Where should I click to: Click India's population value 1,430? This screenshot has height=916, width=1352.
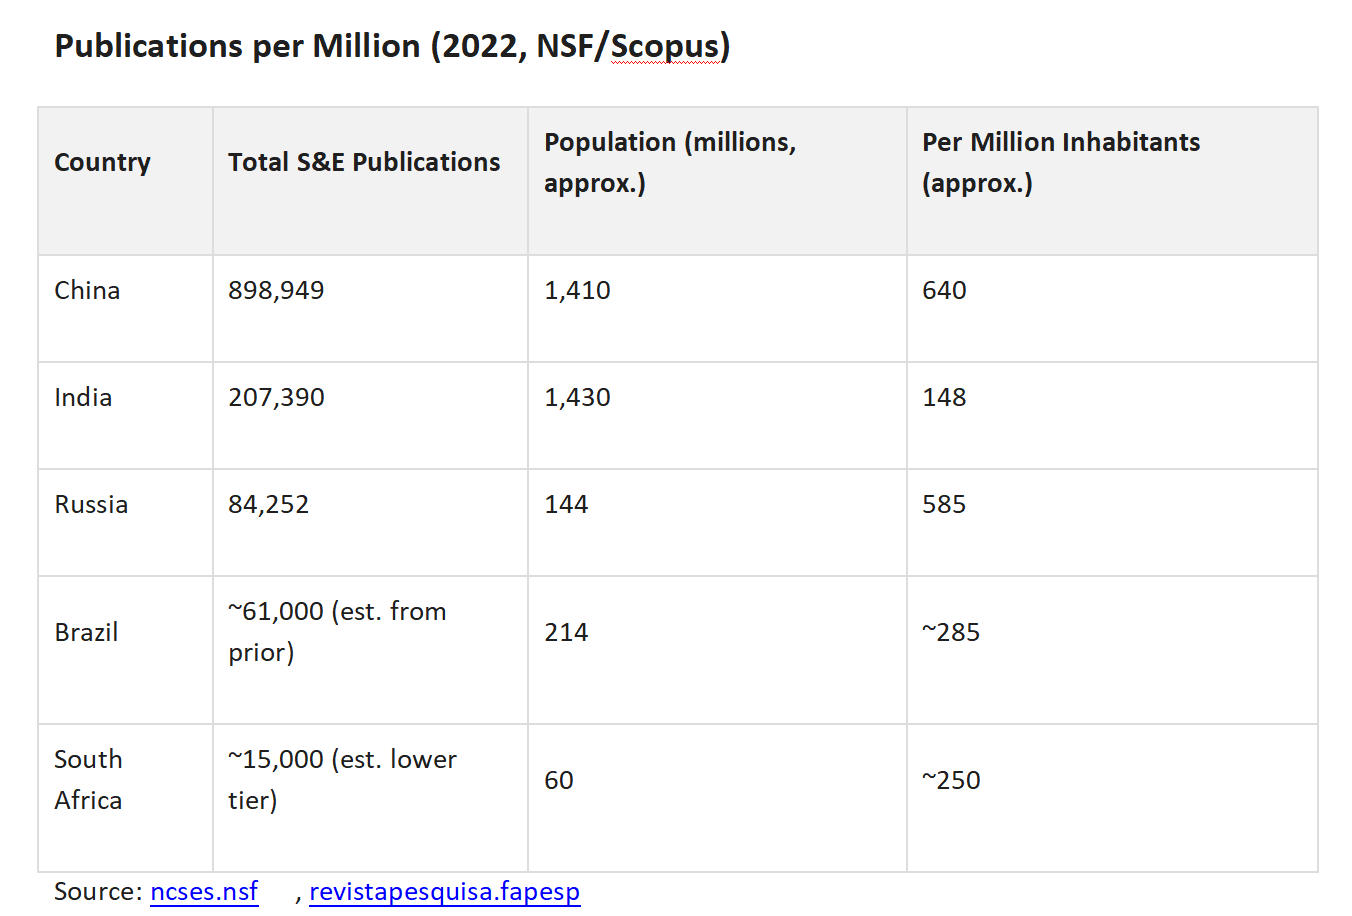[577, 397]
